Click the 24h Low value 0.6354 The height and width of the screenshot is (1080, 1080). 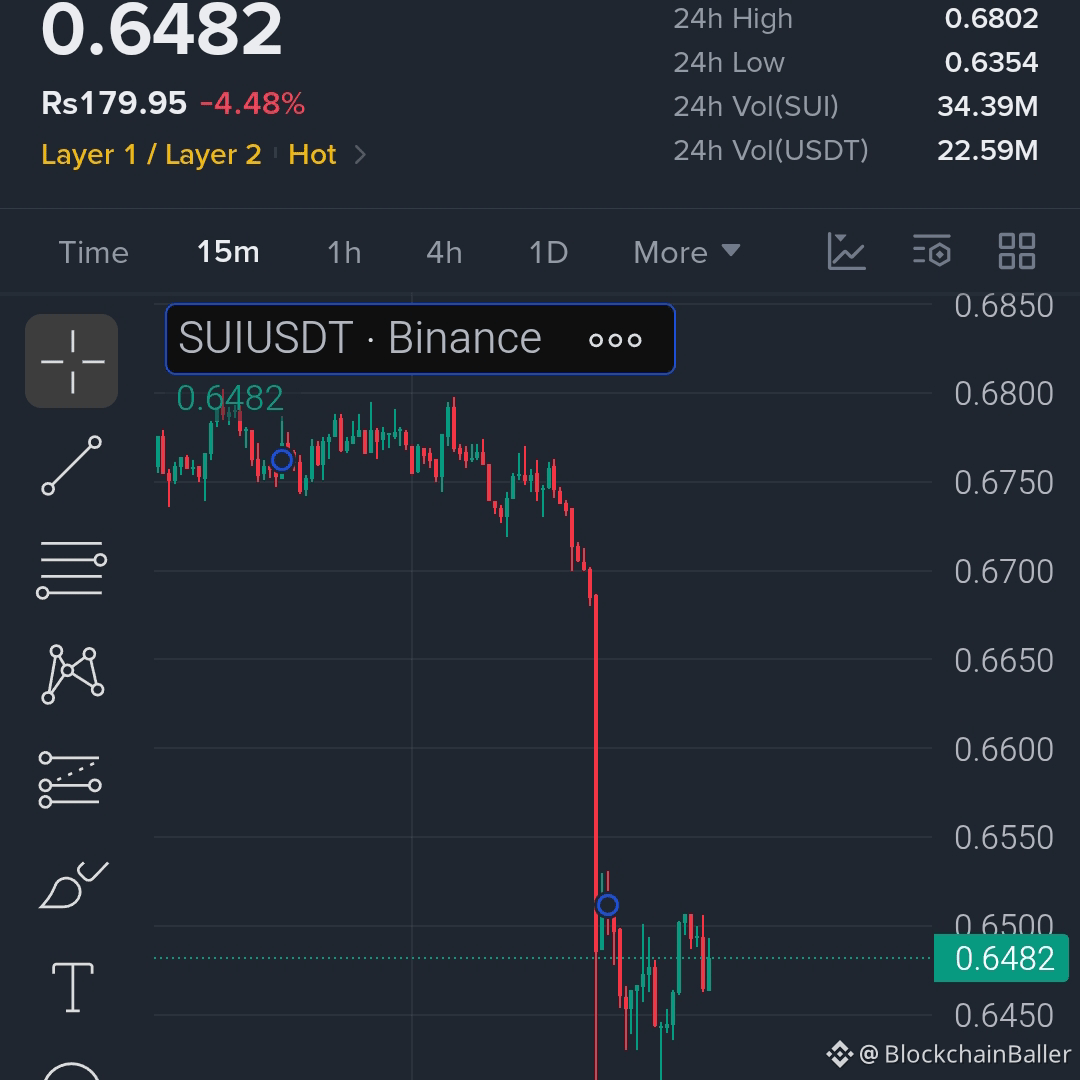pos(991,63)
